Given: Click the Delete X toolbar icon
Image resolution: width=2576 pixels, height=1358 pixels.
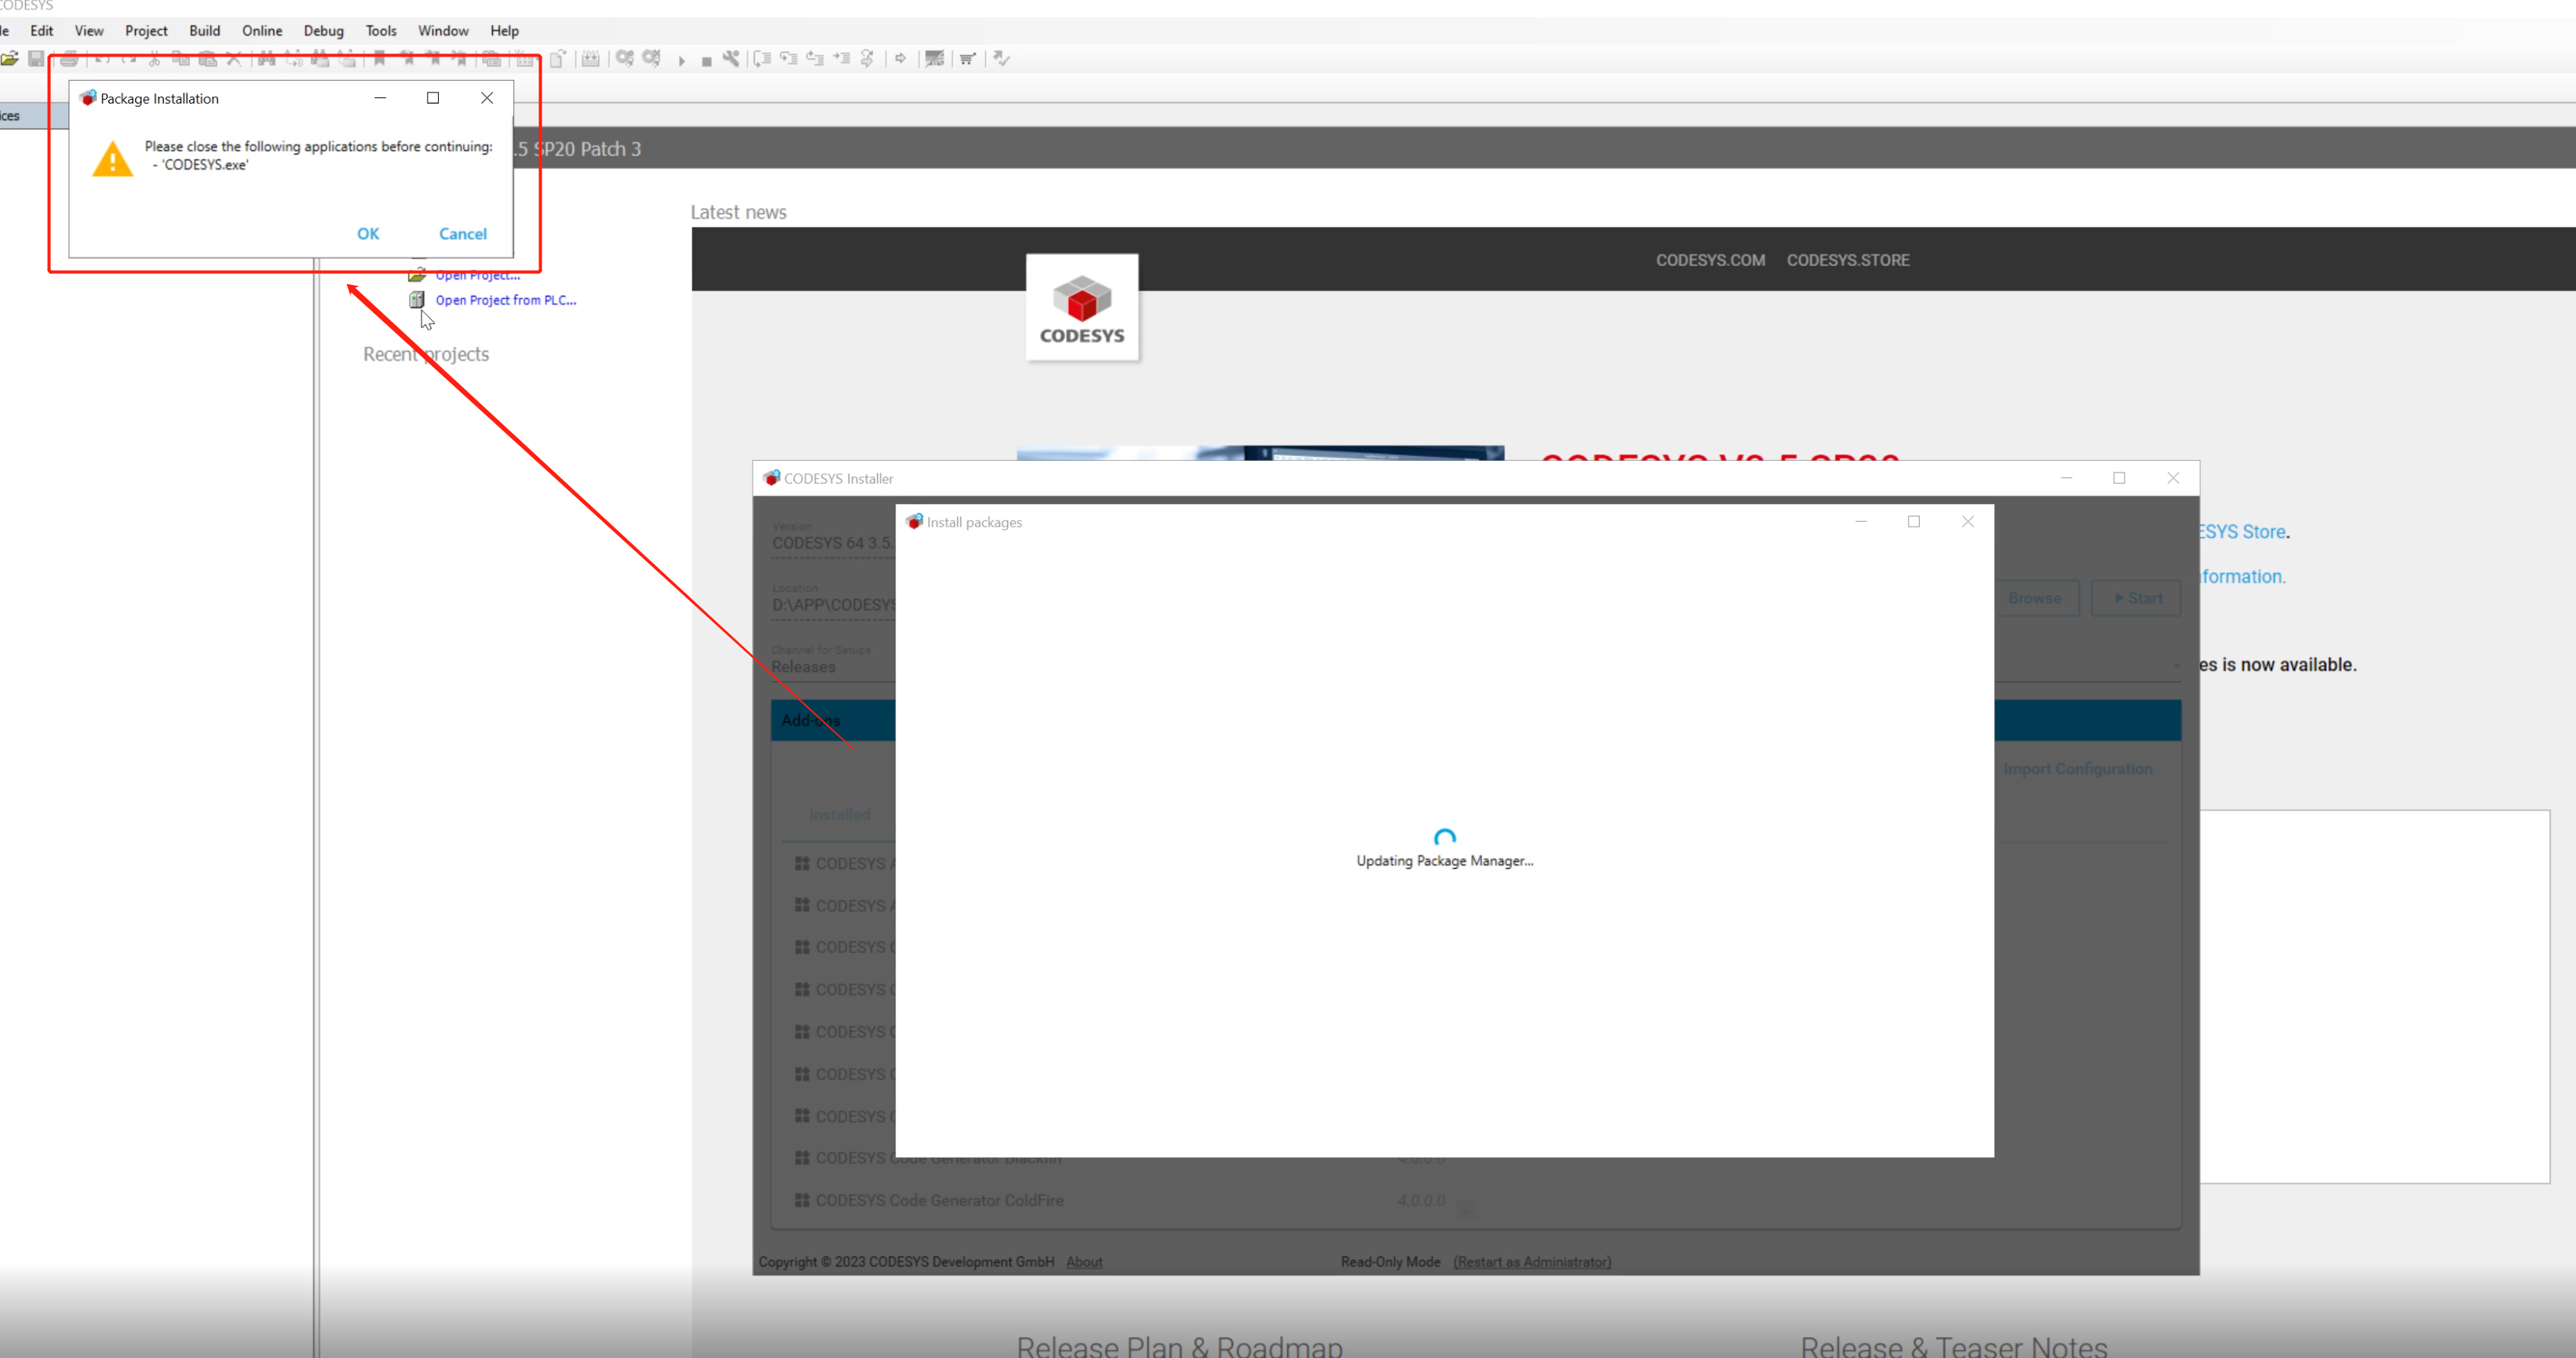Looking at the screenshot, I should [234, 59].
